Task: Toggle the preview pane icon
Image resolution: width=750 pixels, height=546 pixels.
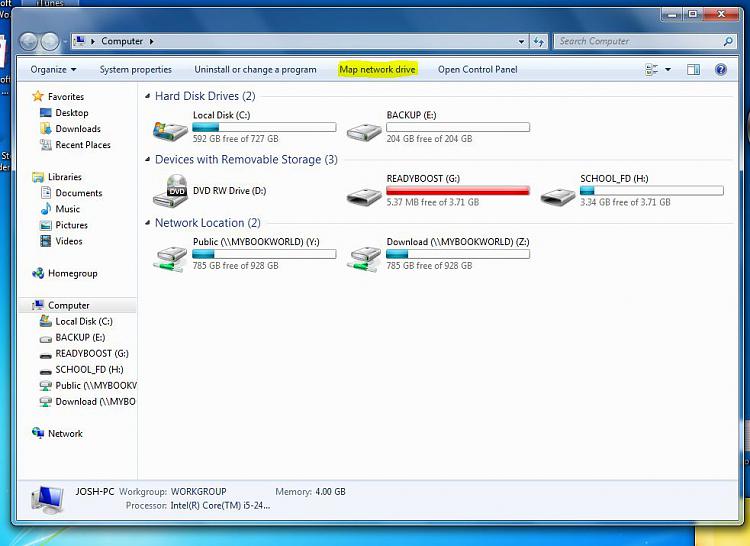Action: tap(694, 70)
